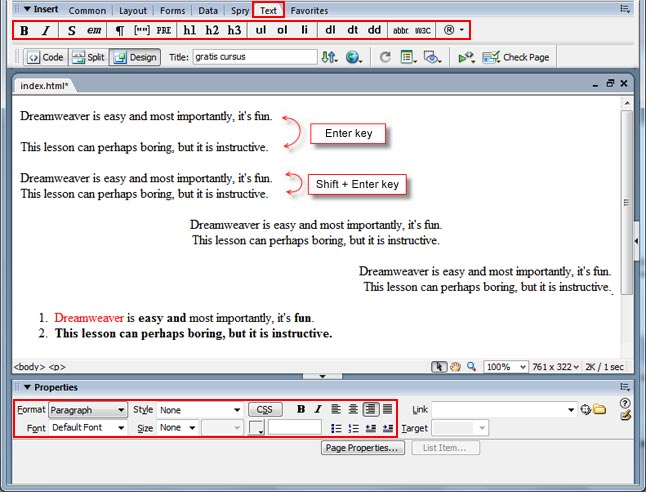Viewport: 646px width, 492px height.
Task: Open Font Default Font dropdown
Action: [88, 428]
